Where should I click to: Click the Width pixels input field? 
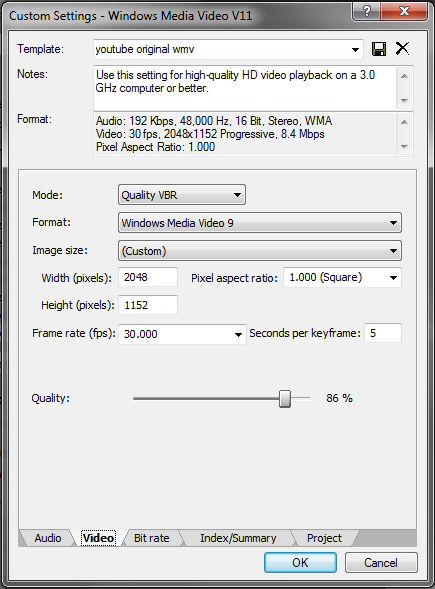click(148, 277)
